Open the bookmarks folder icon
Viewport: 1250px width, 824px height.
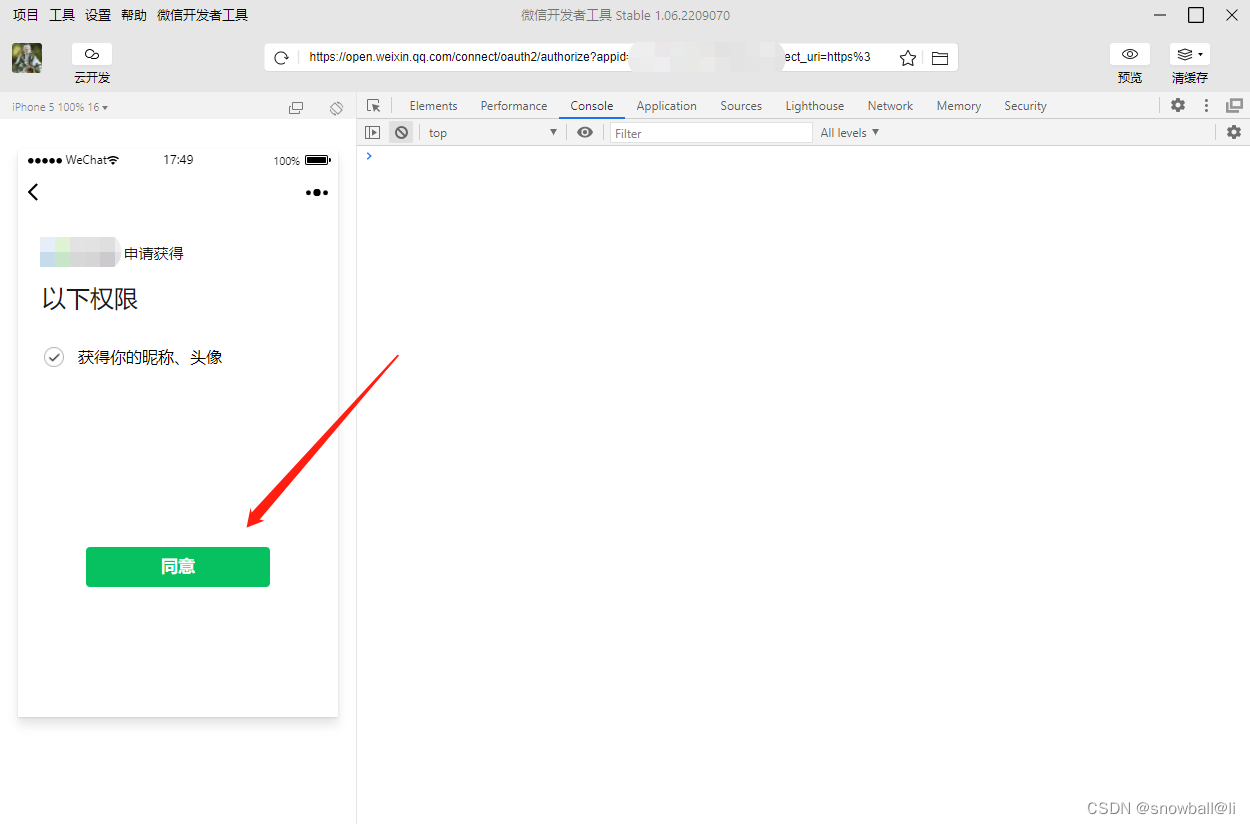(x=940, y=58)
